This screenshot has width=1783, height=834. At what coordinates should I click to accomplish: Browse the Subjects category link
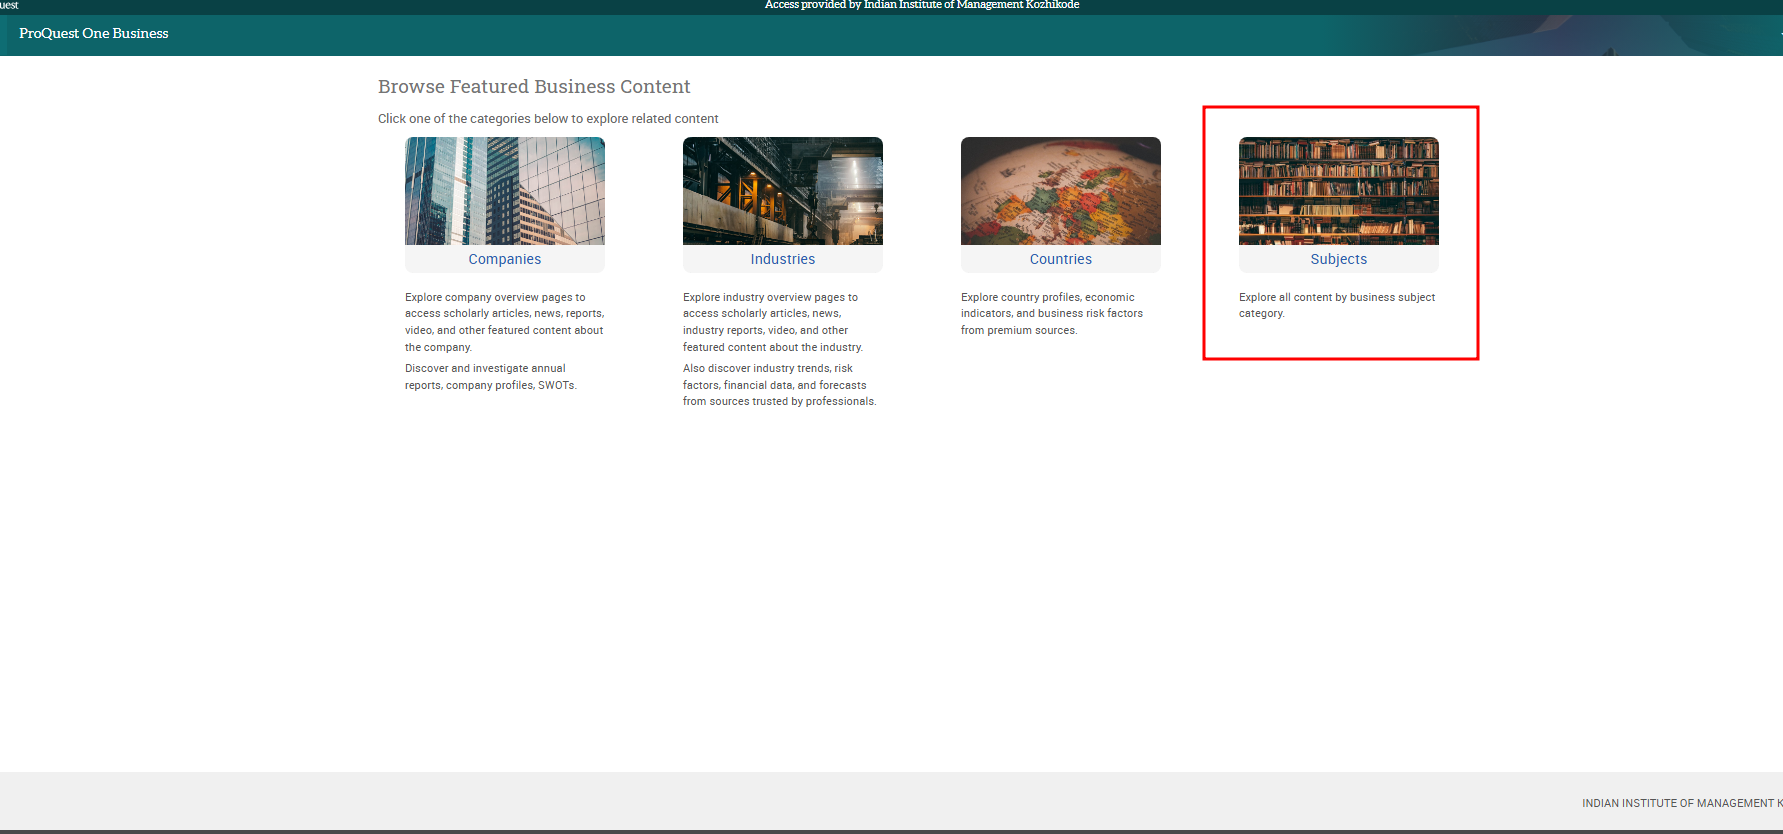(x=1338, y=259)
